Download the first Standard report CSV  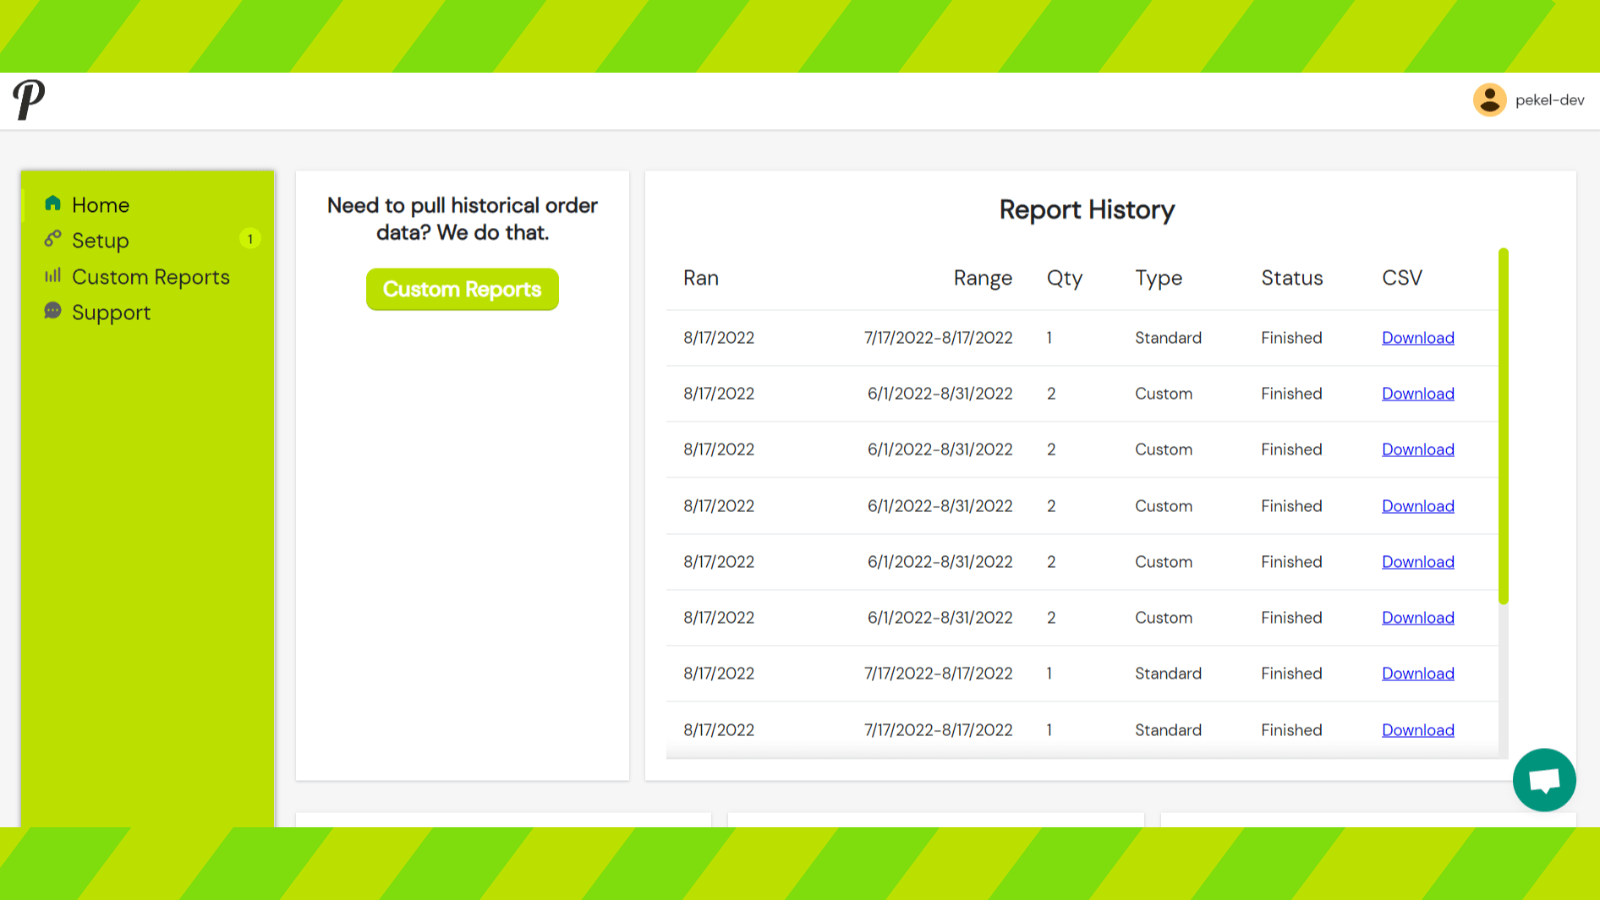pos(1418,338)
